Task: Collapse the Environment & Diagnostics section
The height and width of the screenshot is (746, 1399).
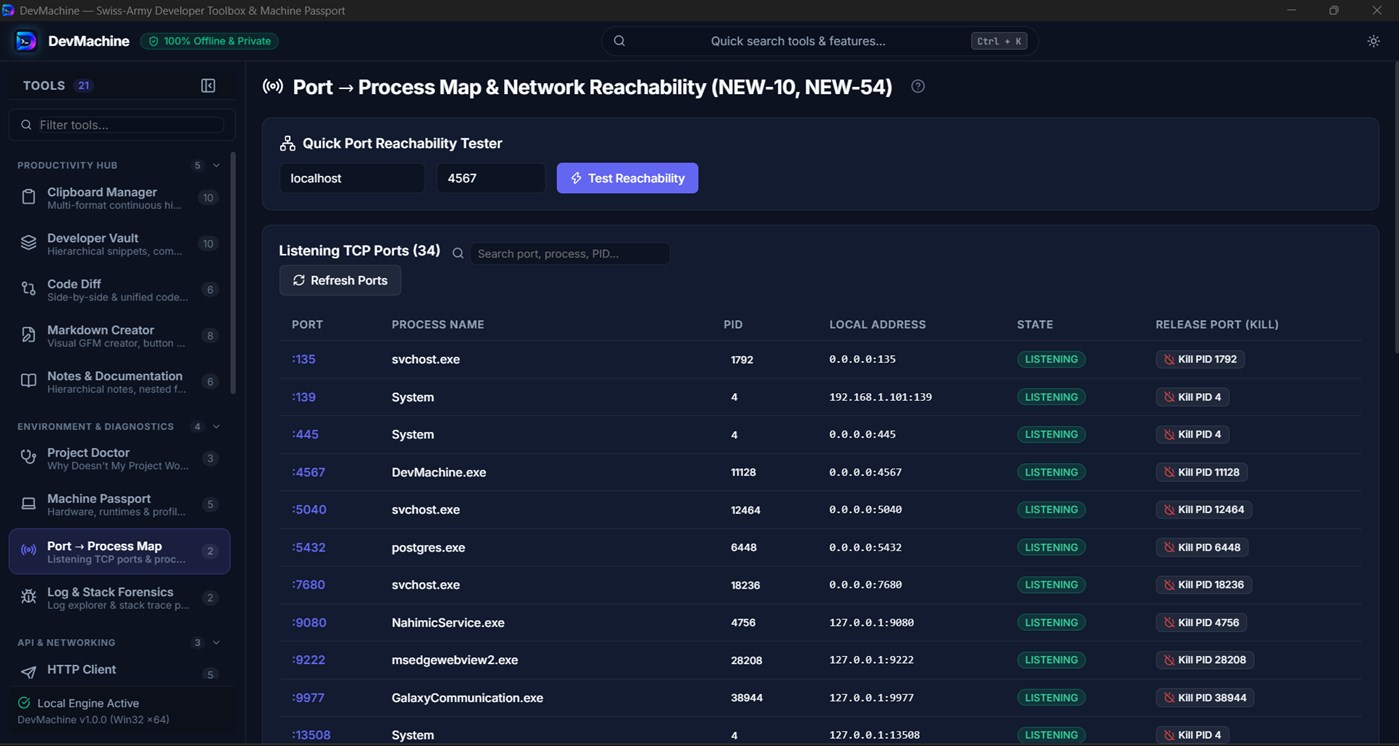Action: point(216,427)
